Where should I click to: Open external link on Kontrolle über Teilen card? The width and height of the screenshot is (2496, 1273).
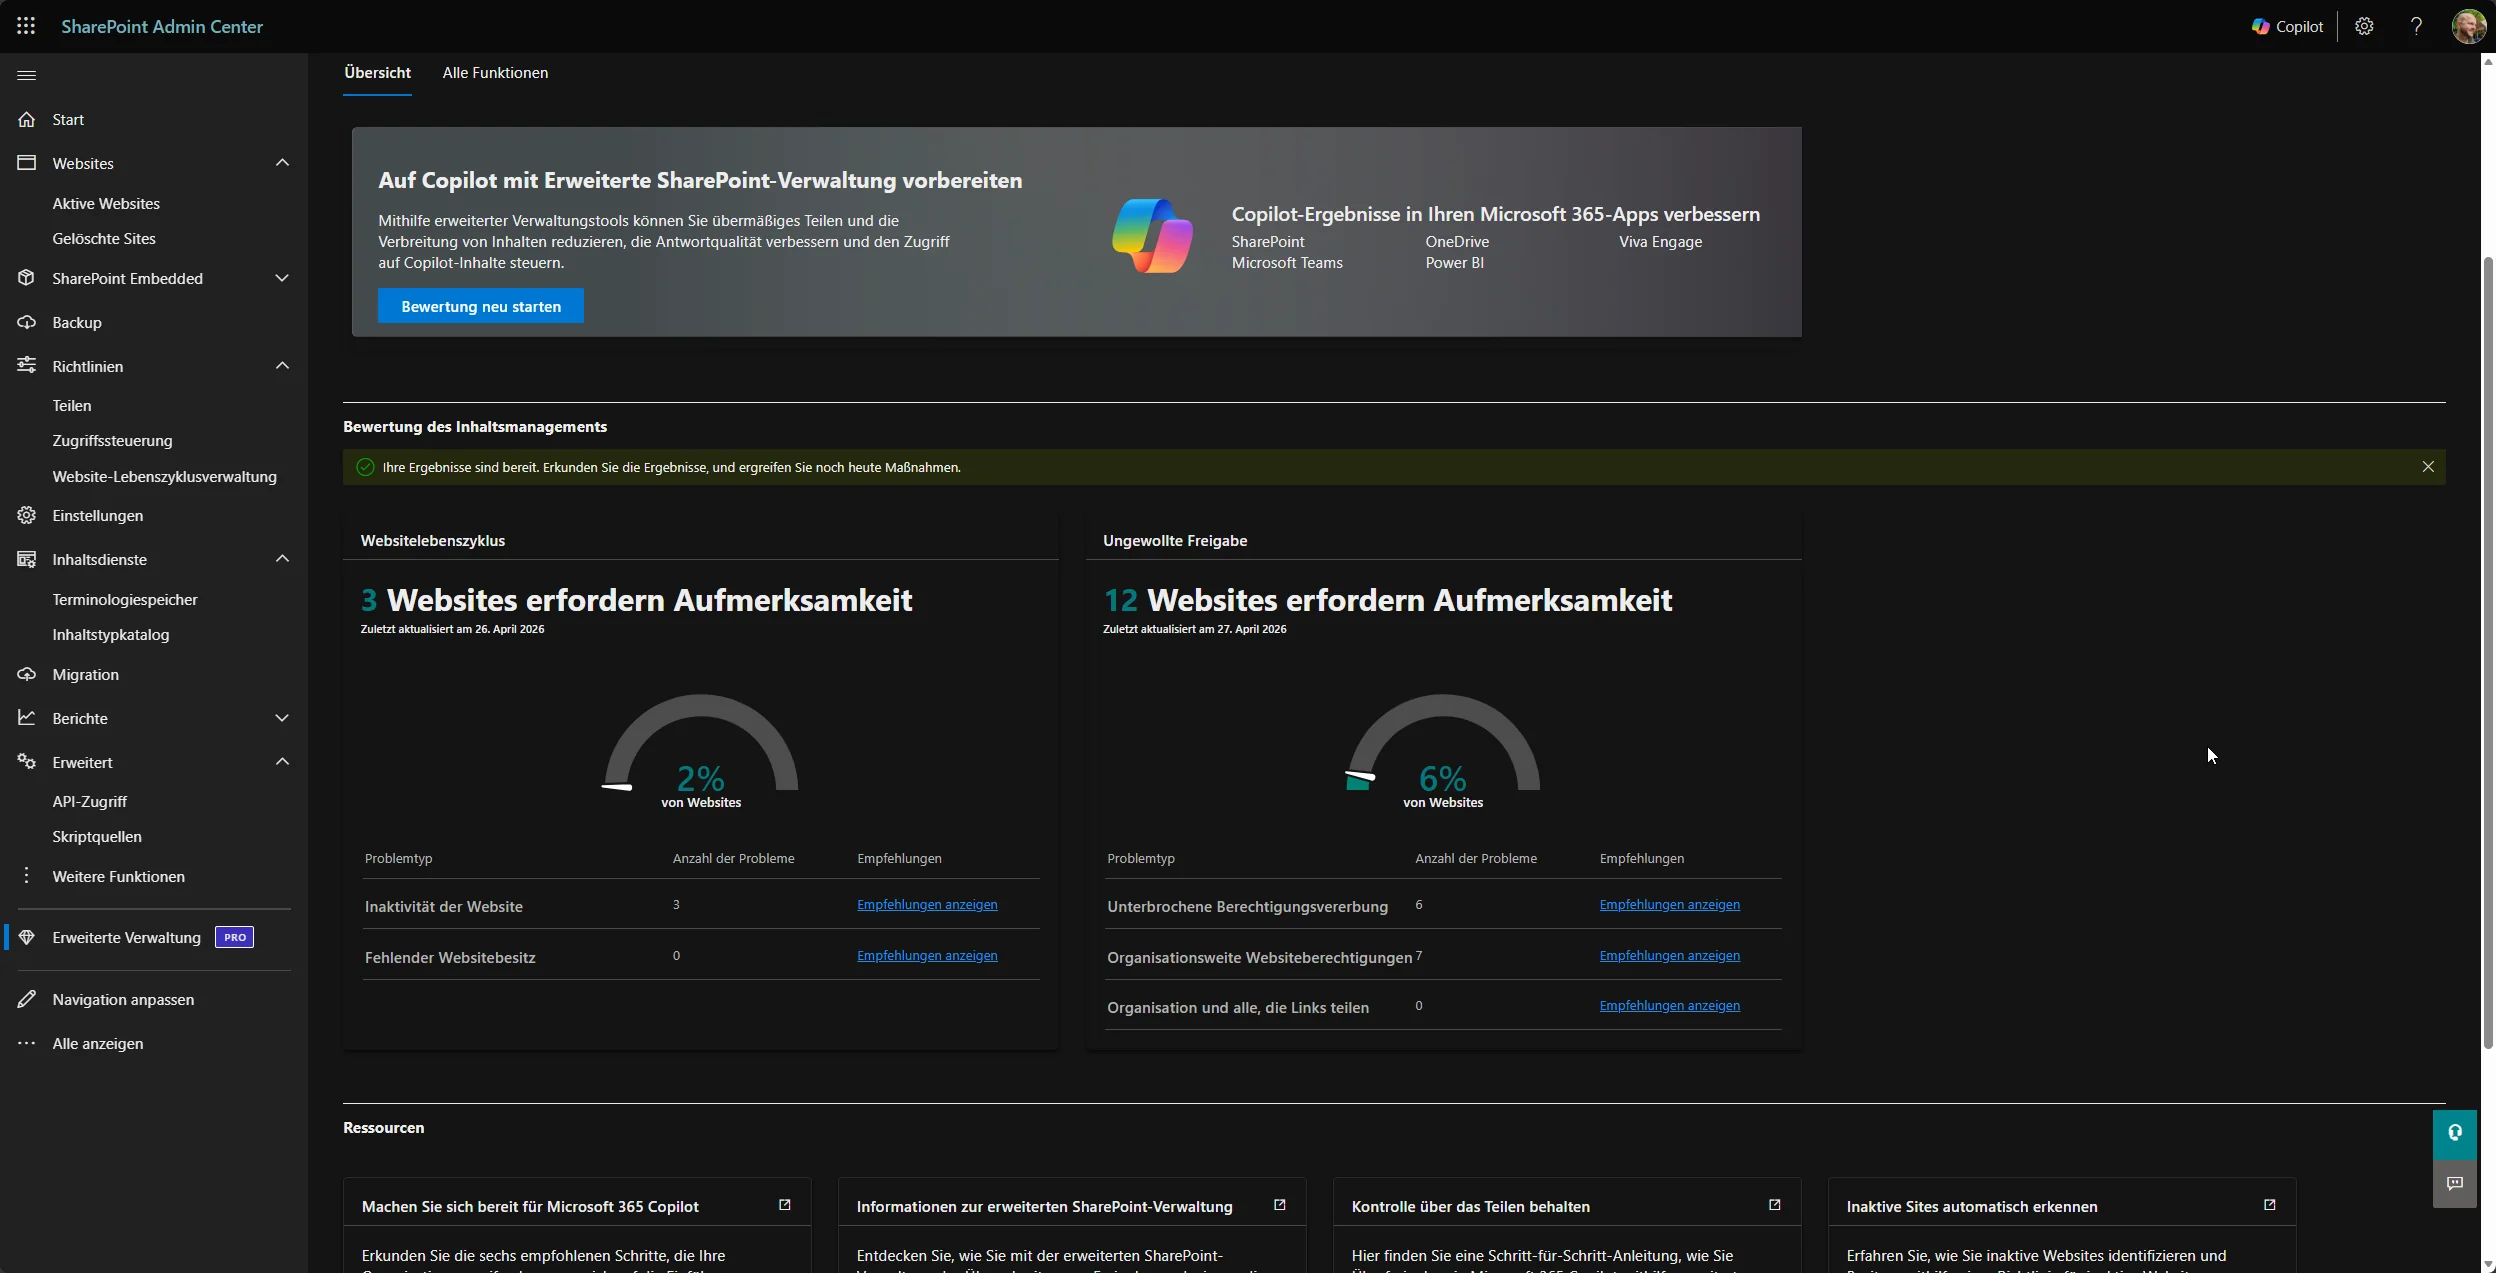pos(1775,1205)
